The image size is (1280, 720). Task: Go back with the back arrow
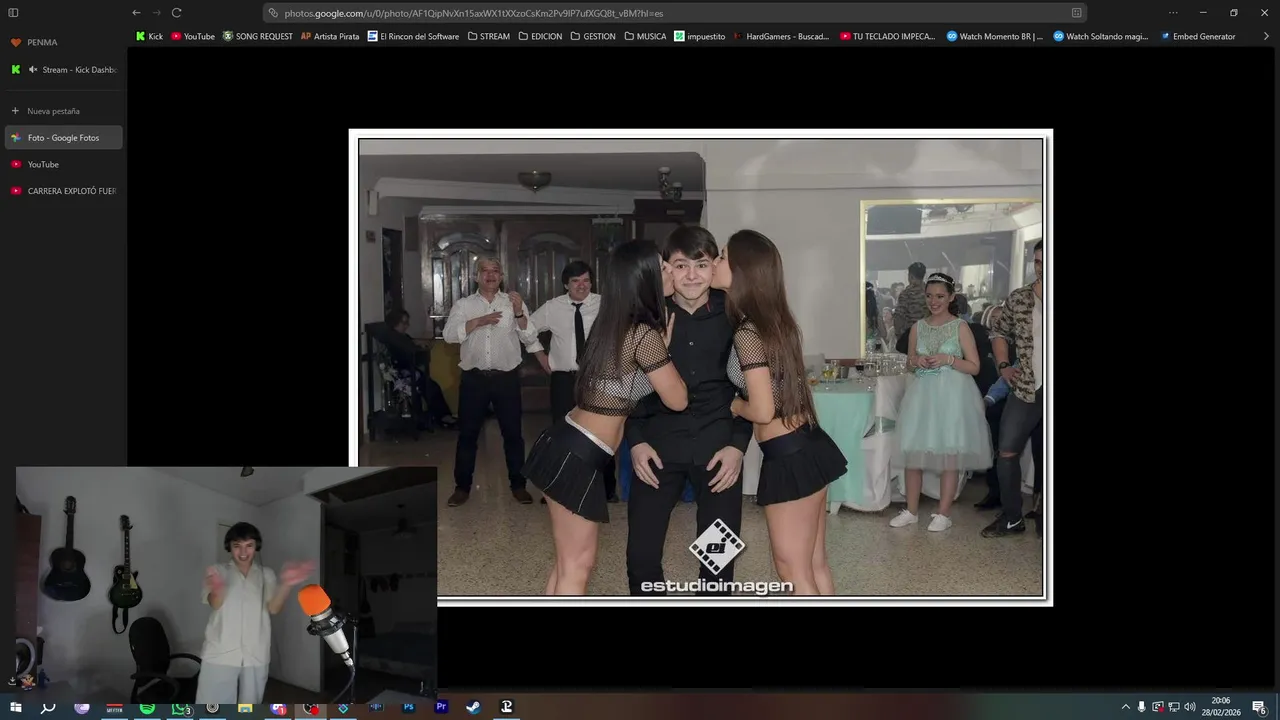point(136,13)
